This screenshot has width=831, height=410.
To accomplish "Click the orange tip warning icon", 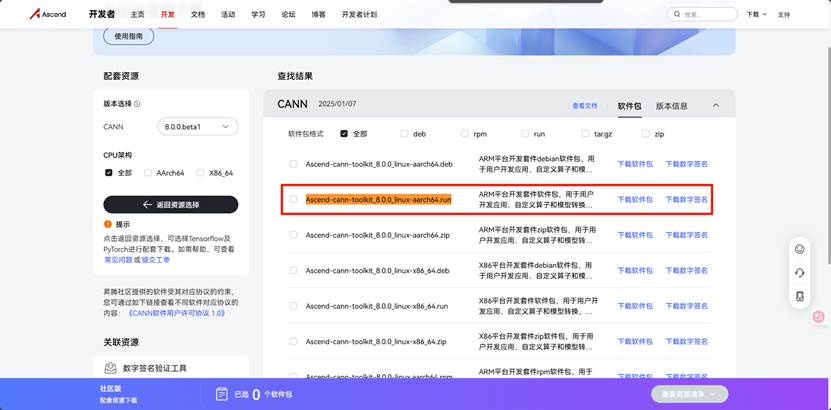I will click(x=108, y=224).
